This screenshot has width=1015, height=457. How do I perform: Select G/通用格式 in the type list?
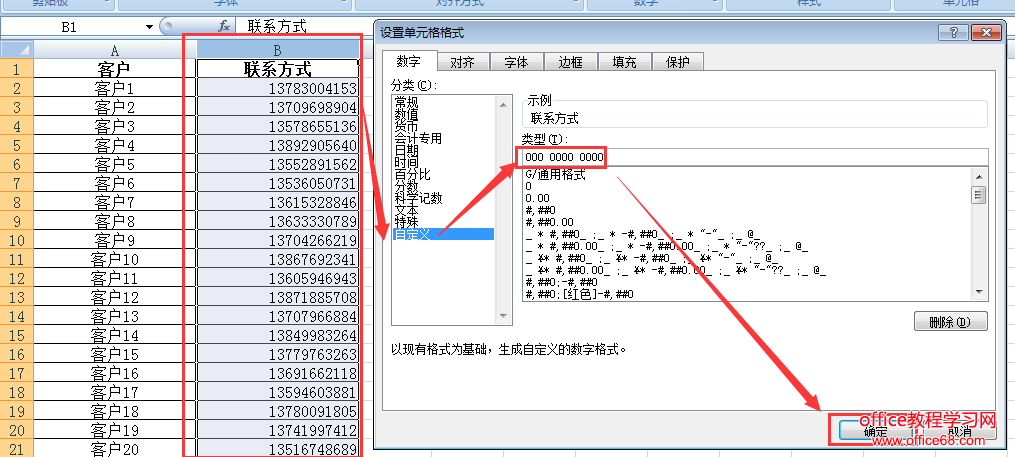555,174
